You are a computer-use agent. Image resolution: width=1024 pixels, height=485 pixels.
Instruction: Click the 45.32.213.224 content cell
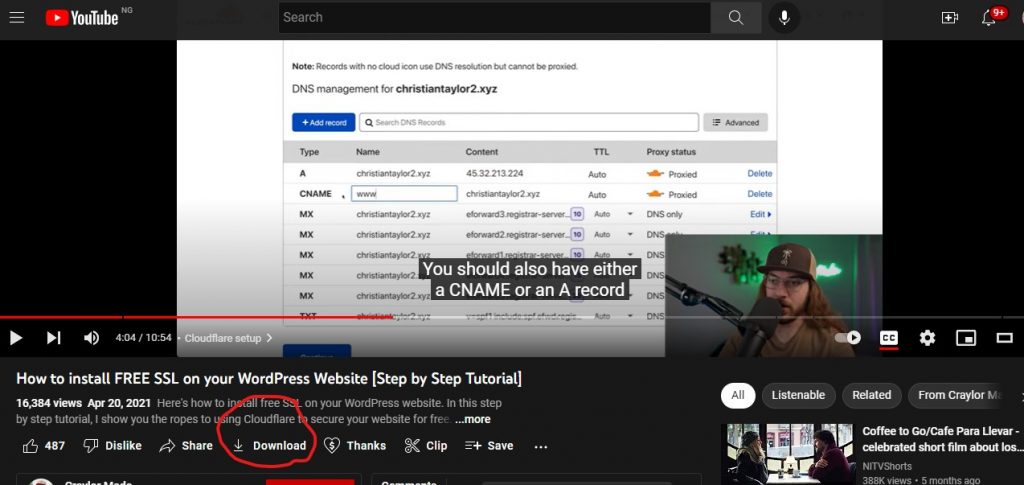click(494, 174)
